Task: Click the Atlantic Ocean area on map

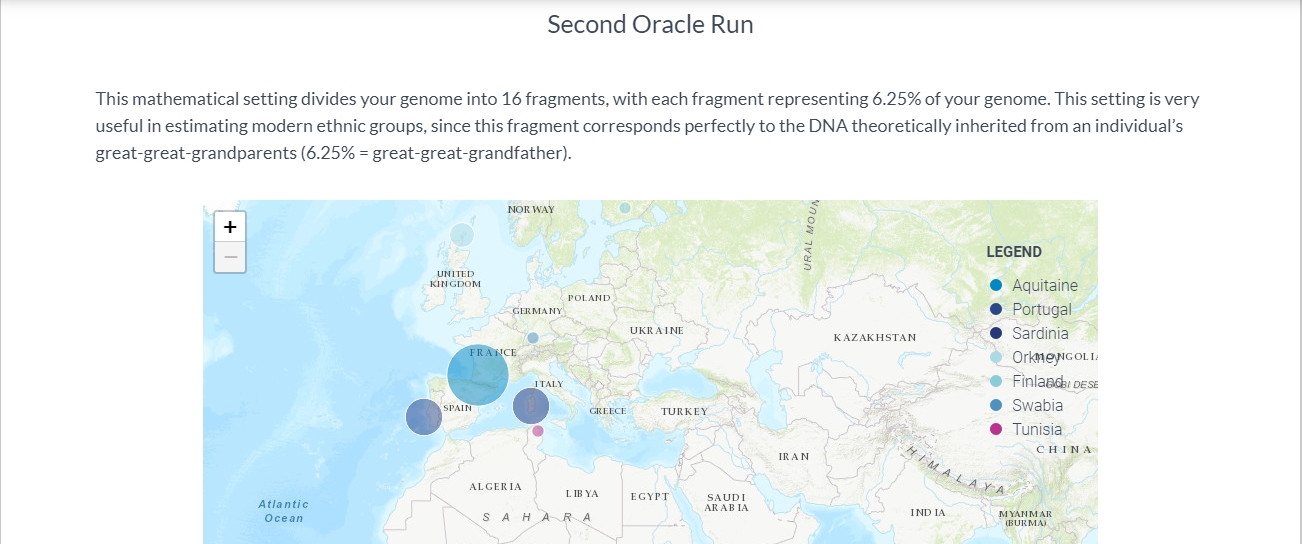Action: 284,511
